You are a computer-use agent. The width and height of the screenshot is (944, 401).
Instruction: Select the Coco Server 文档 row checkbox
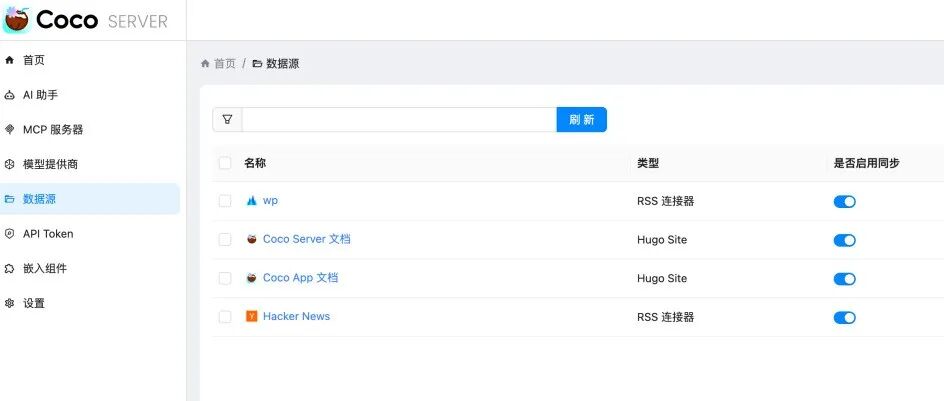[x=225, y=240]
